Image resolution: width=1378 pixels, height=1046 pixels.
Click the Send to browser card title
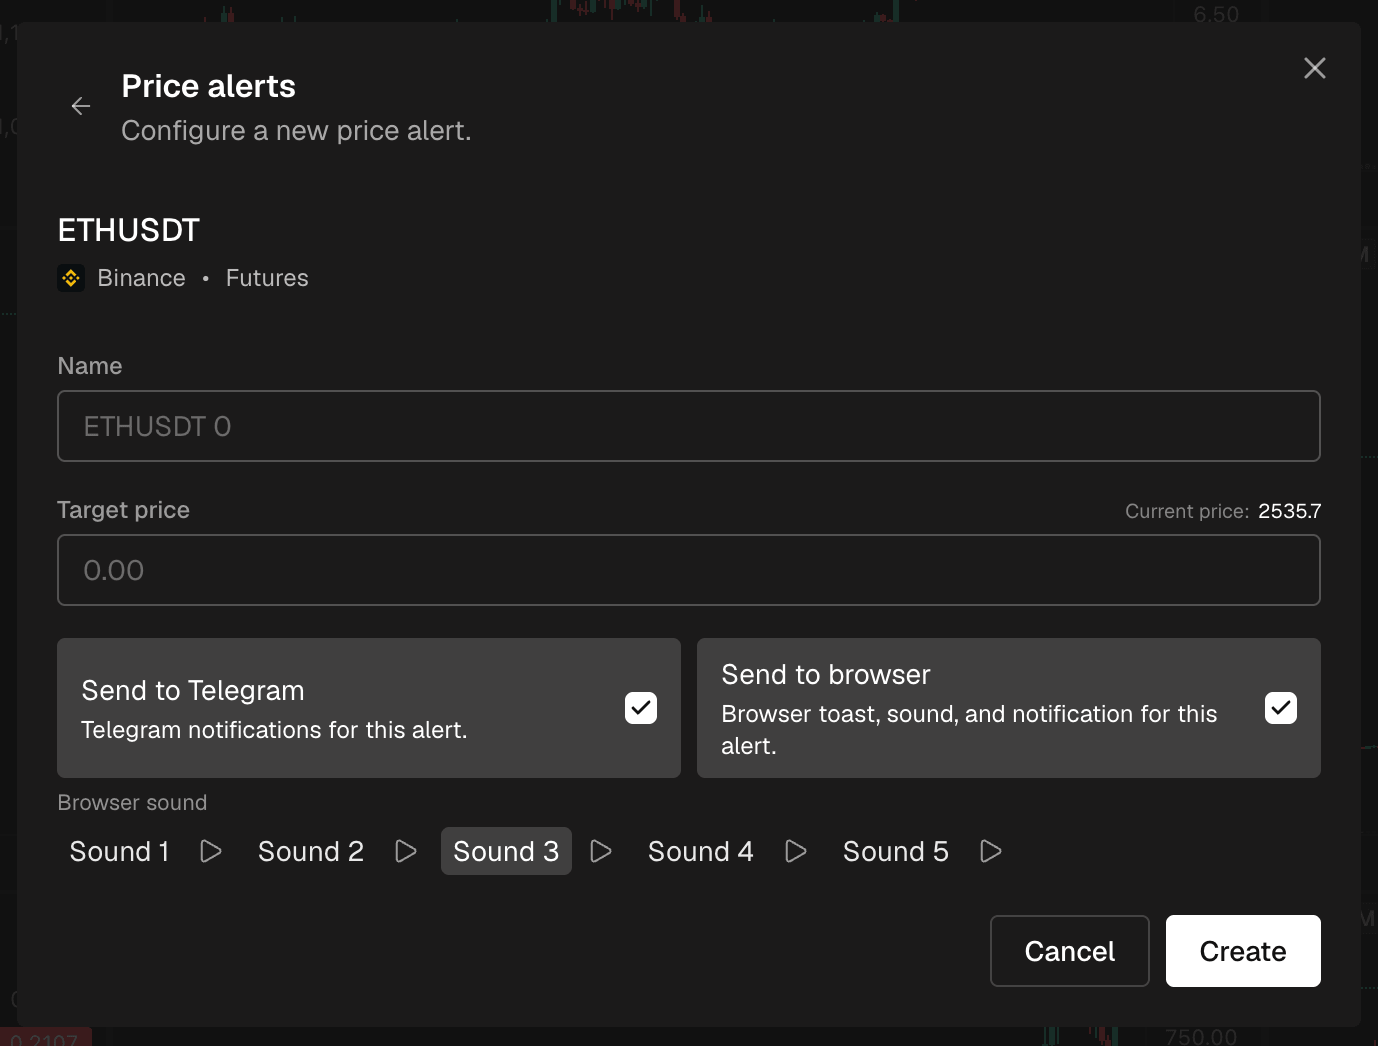(826, 675)
